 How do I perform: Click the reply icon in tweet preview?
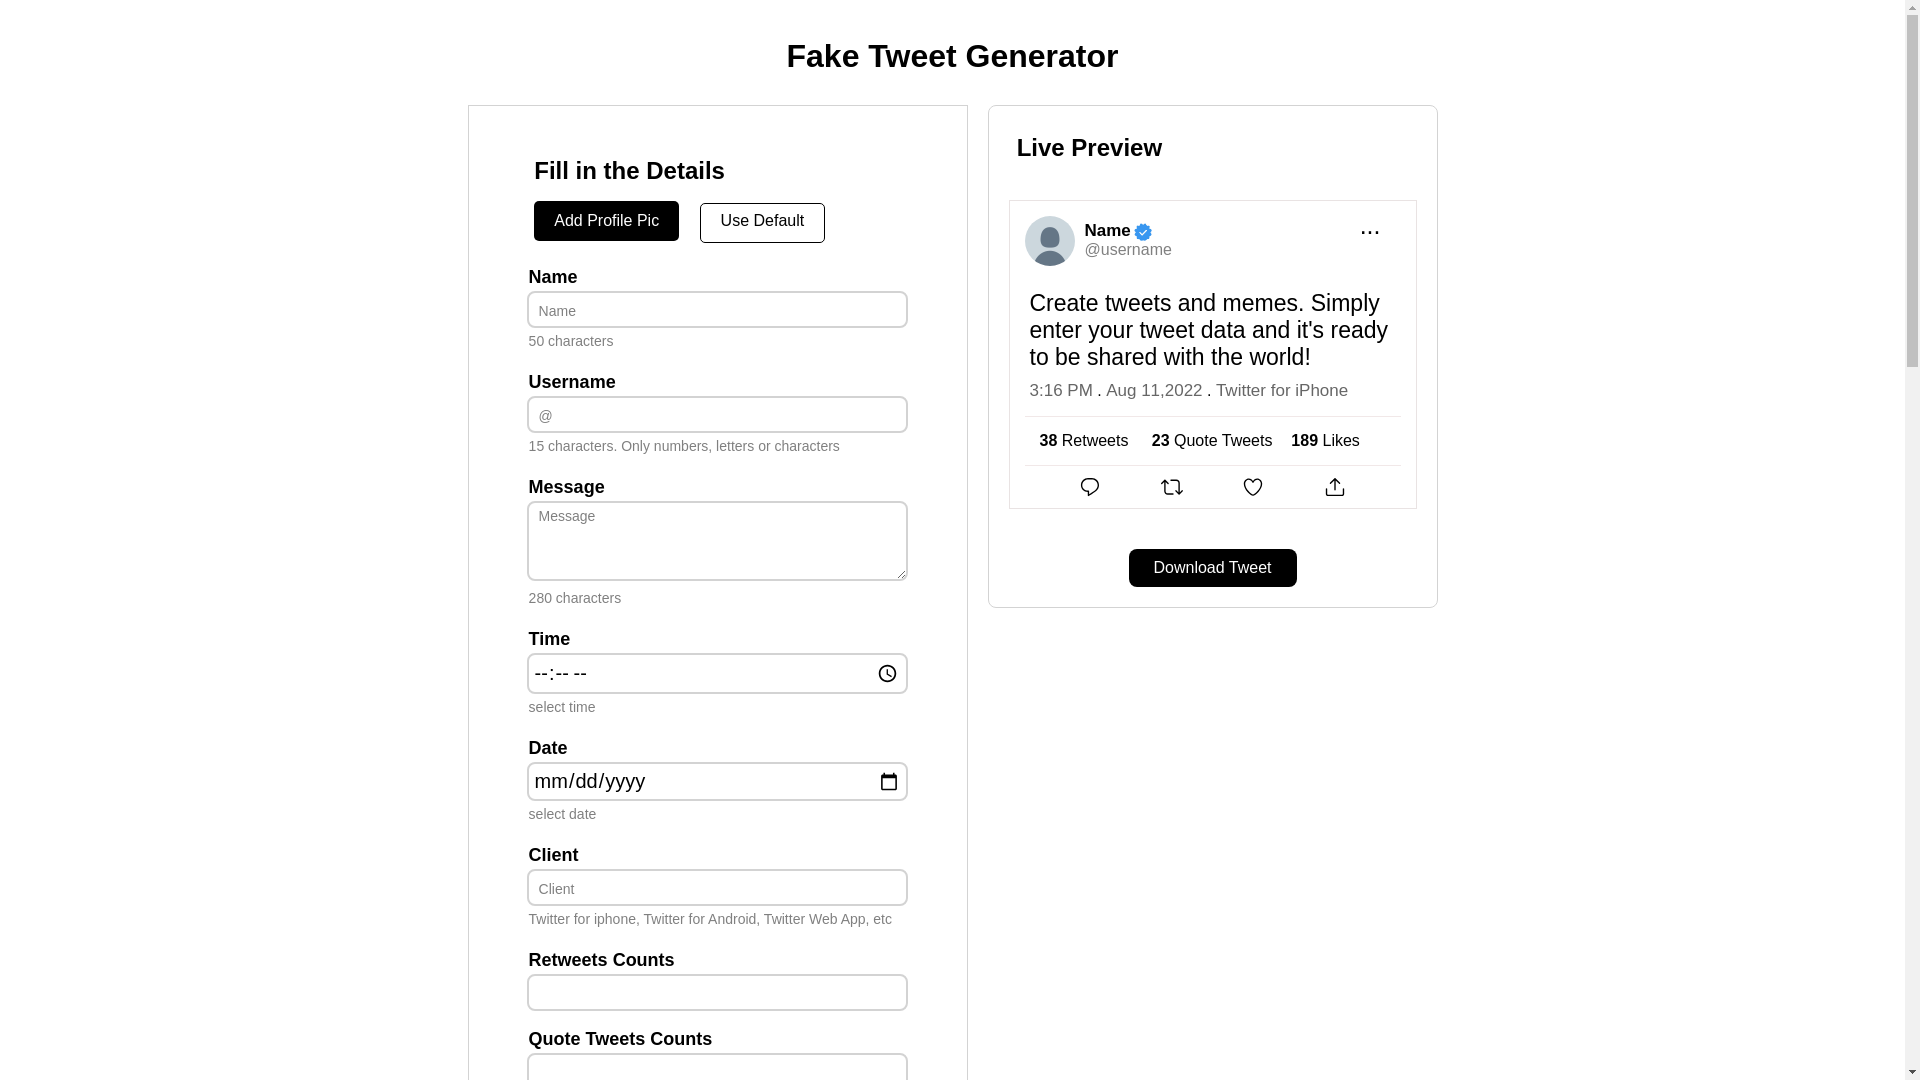point(1090,487)
